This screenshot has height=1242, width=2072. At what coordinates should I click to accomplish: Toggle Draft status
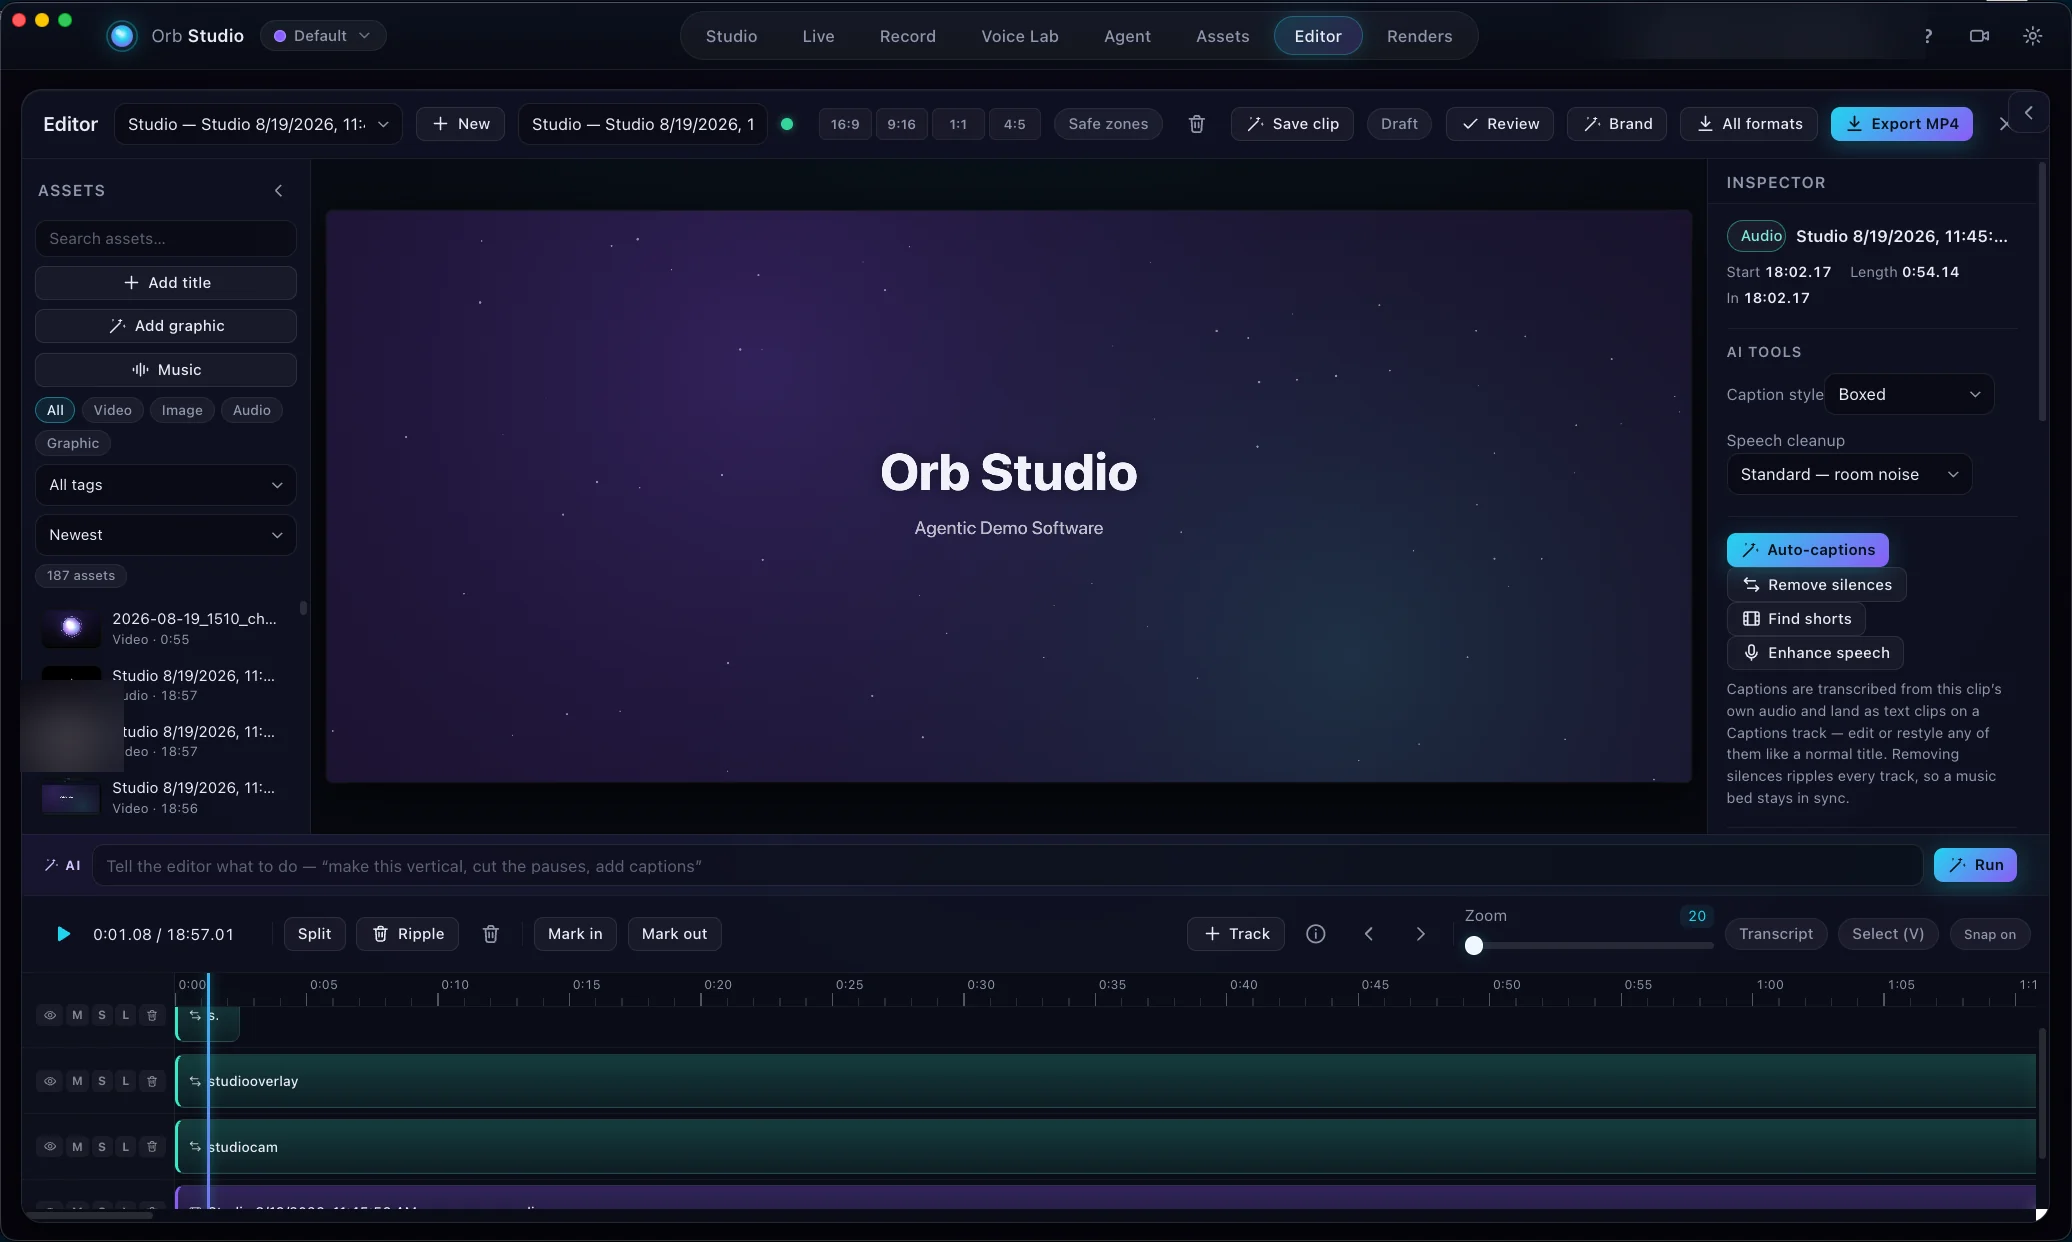[x=1399, y=124]
